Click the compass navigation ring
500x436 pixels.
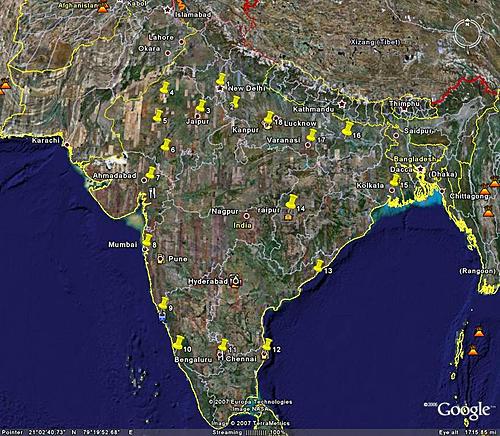pyautogui.click(x=467, y=33)
